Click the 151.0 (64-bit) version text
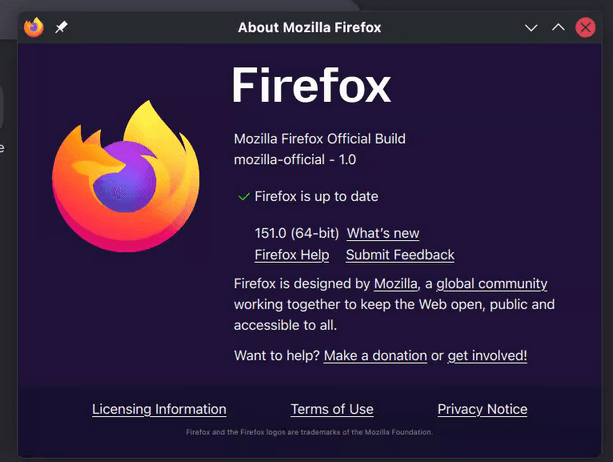613x462 pixels. (297, 233)
